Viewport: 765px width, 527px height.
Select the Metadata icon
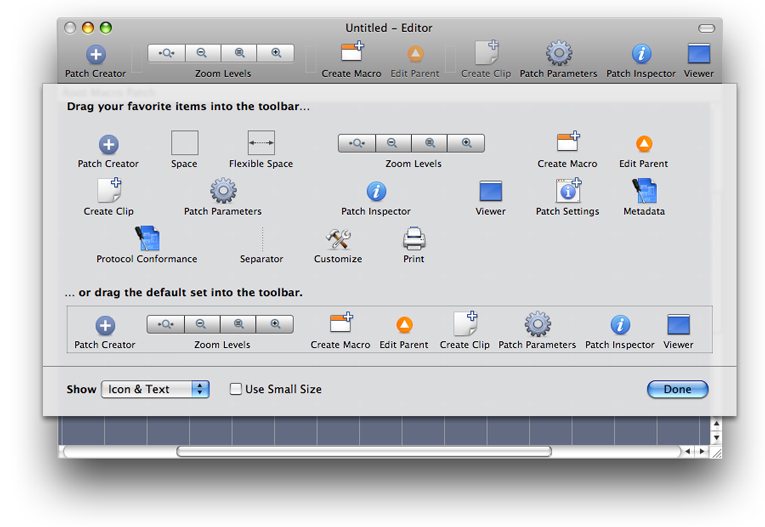(644, 191)
